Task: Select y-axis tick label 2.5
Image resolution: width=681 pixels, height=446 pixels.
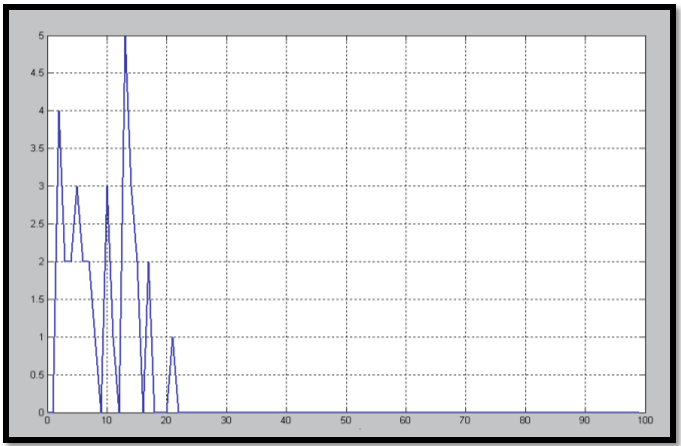Action: (36, 224)
